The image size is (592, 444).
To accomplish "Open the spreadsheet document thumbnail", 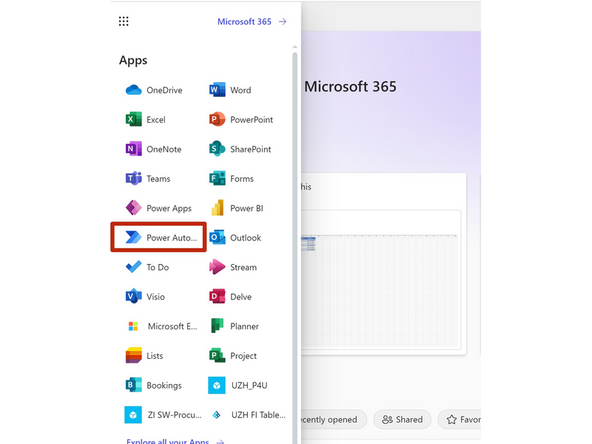I will pyautogui.click(x=381, y=279).
